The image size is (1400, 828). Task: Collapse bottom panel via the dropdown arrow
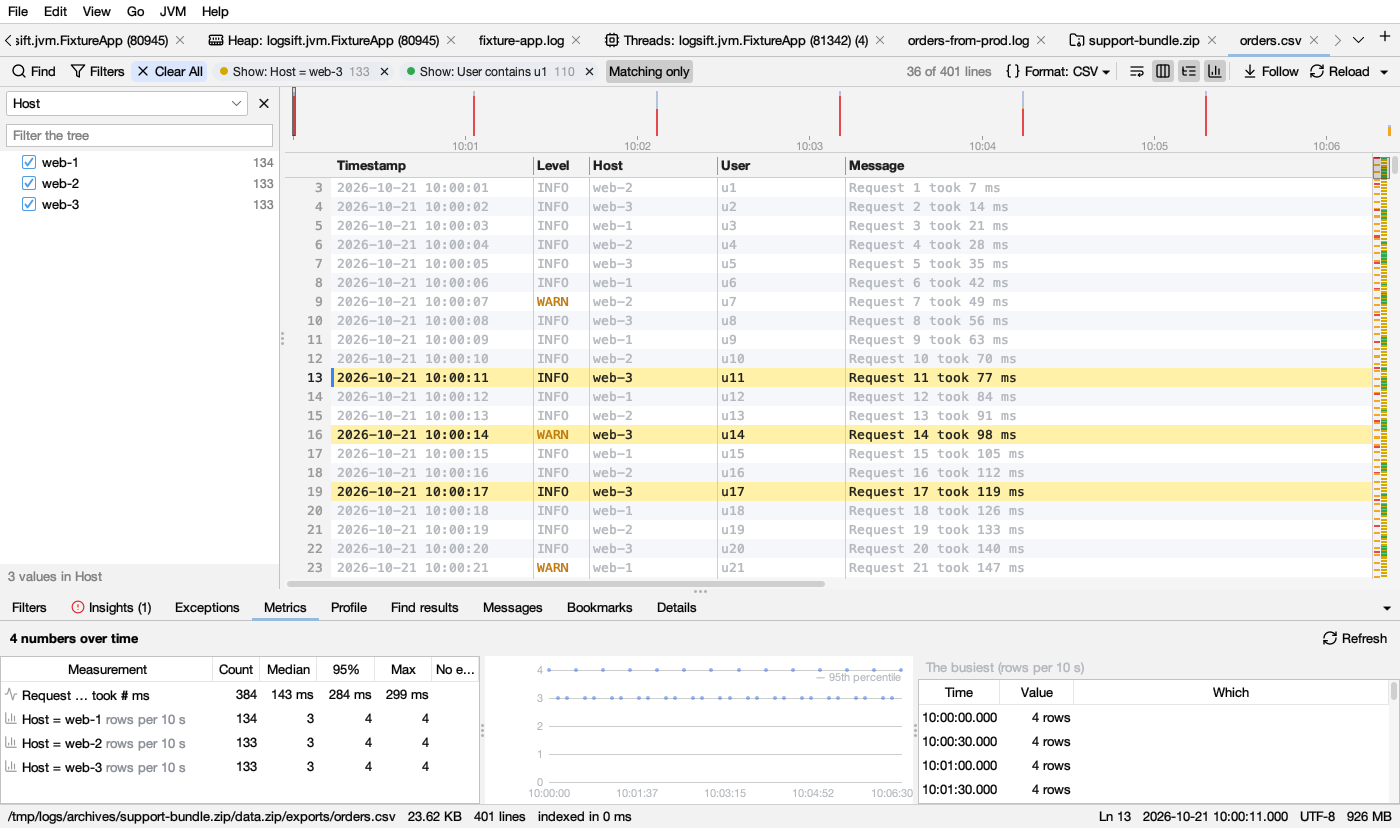point(1387,608)
